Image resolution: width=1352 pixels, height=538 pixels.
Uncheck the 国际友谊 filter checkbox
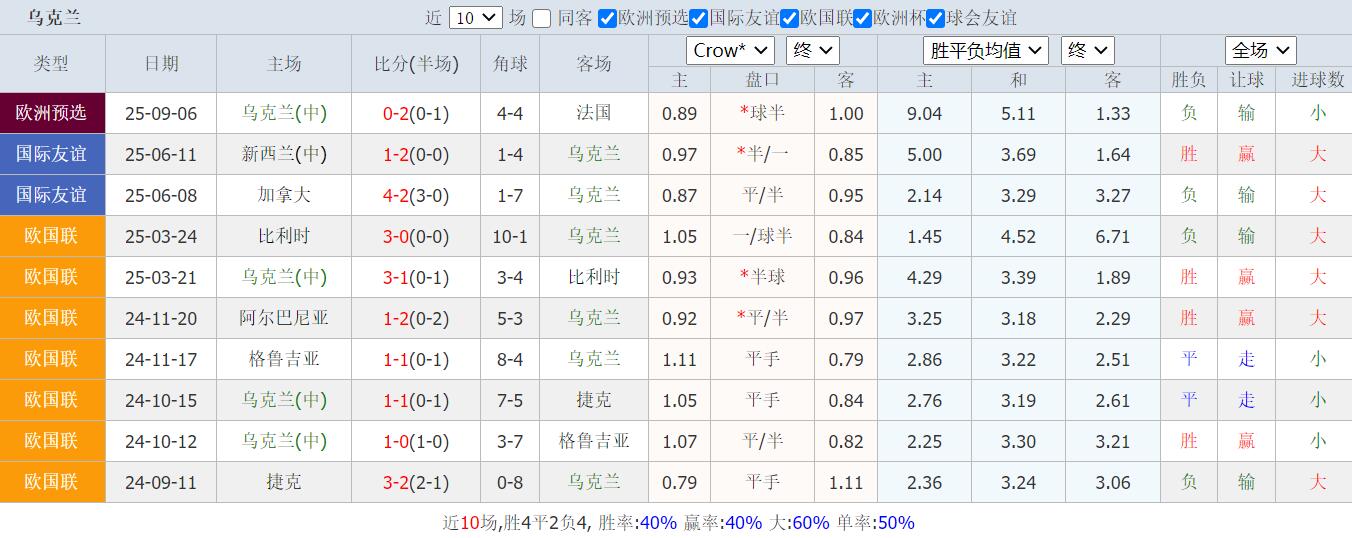pyautogui.click(x=699, y=18)
